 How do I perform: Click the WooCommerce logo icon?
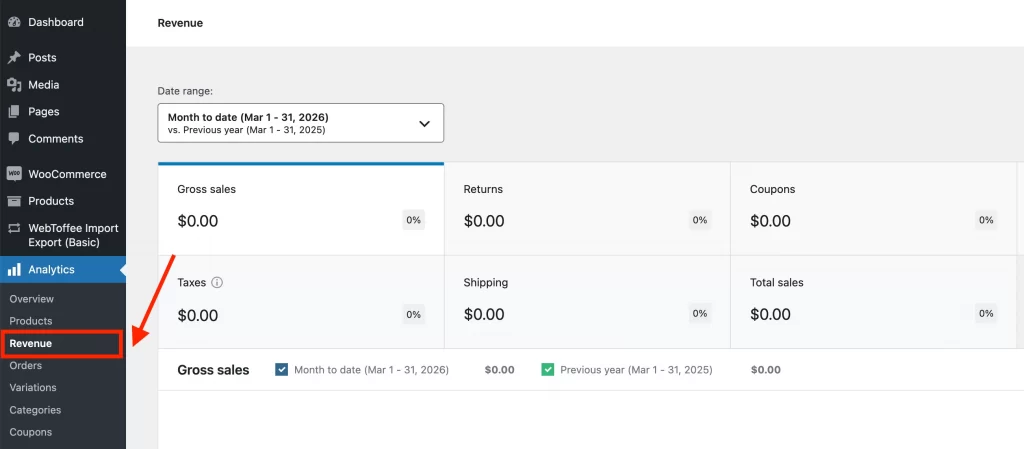14,174
